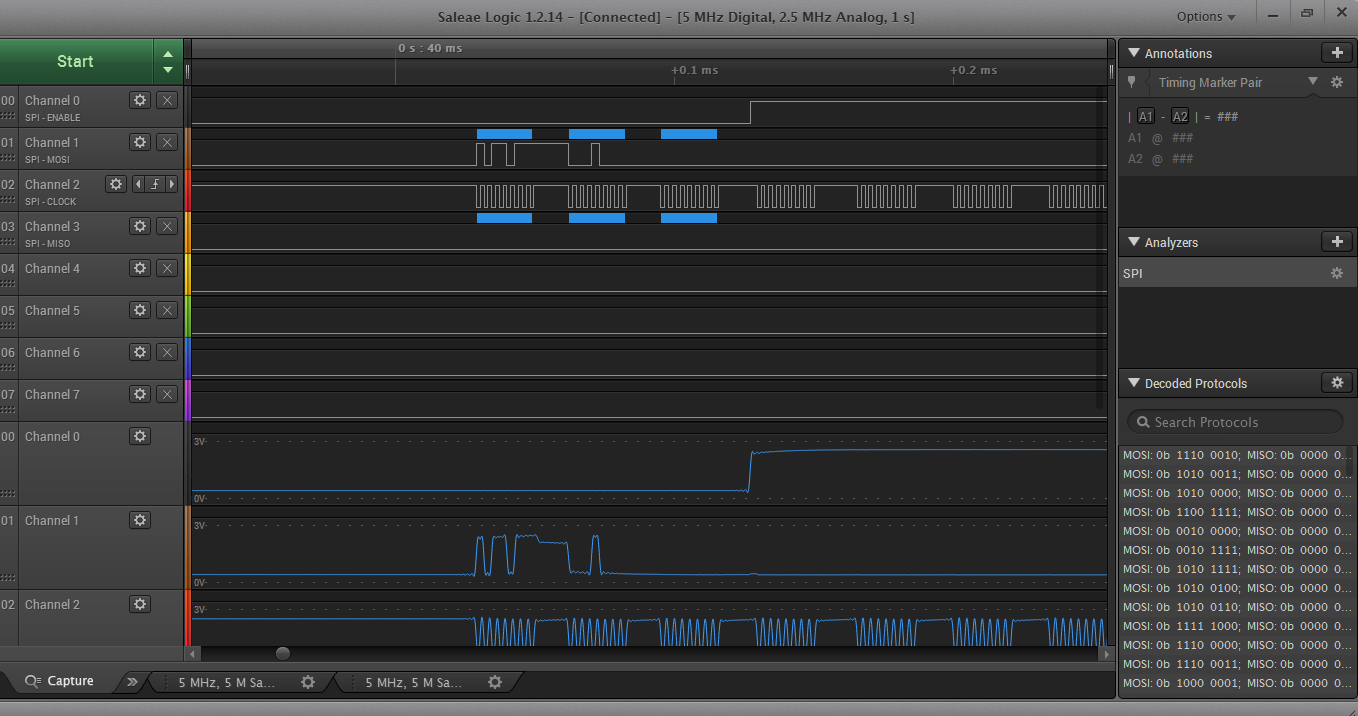Image resolution: width=1358 pixels, height=716 pixels.
Task: Open Timing Marker Pair dropdown arrow
Action: [x=1313, y=82]
